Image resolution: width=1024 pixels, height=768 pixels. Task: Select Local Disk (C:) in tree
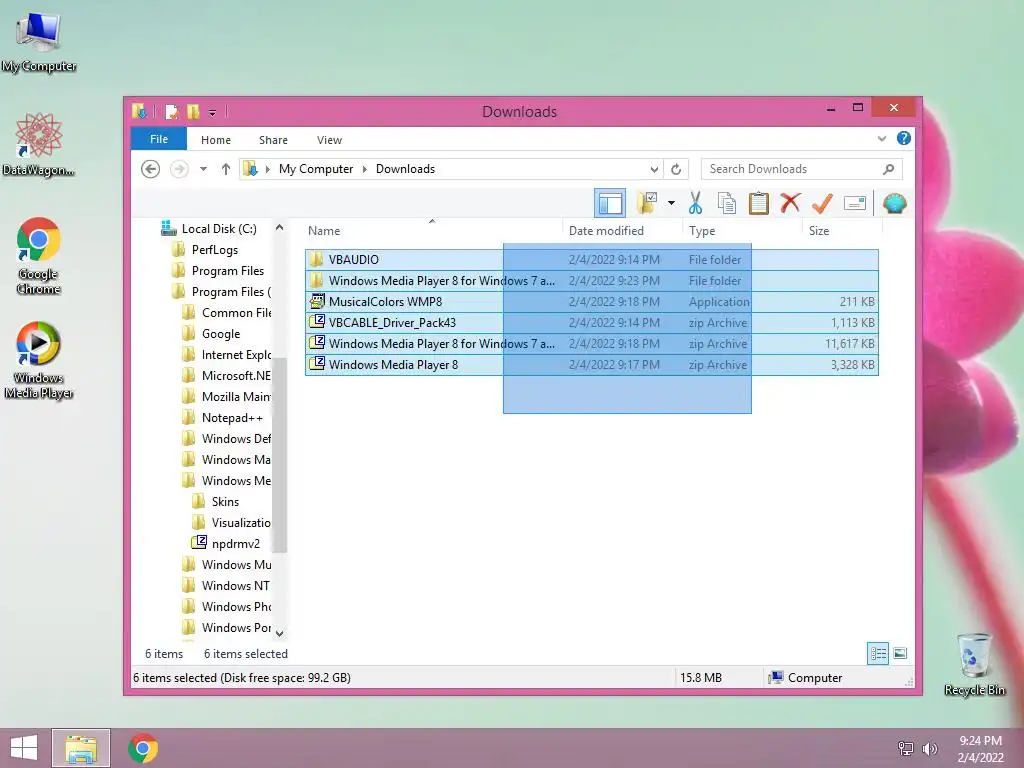pyautogui.click(x=209, y=229)
